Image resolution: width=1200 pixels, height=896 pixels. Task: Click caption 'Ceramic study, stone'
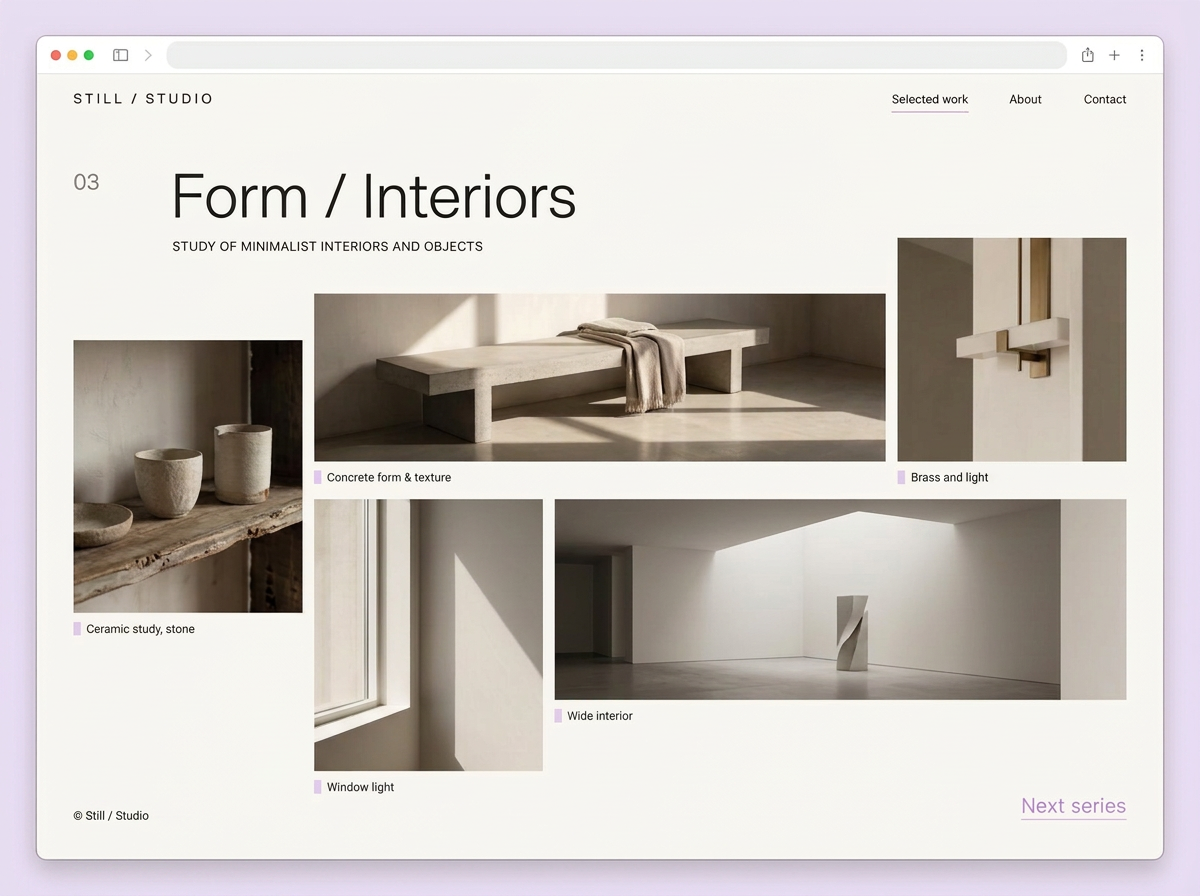(140, 629)
